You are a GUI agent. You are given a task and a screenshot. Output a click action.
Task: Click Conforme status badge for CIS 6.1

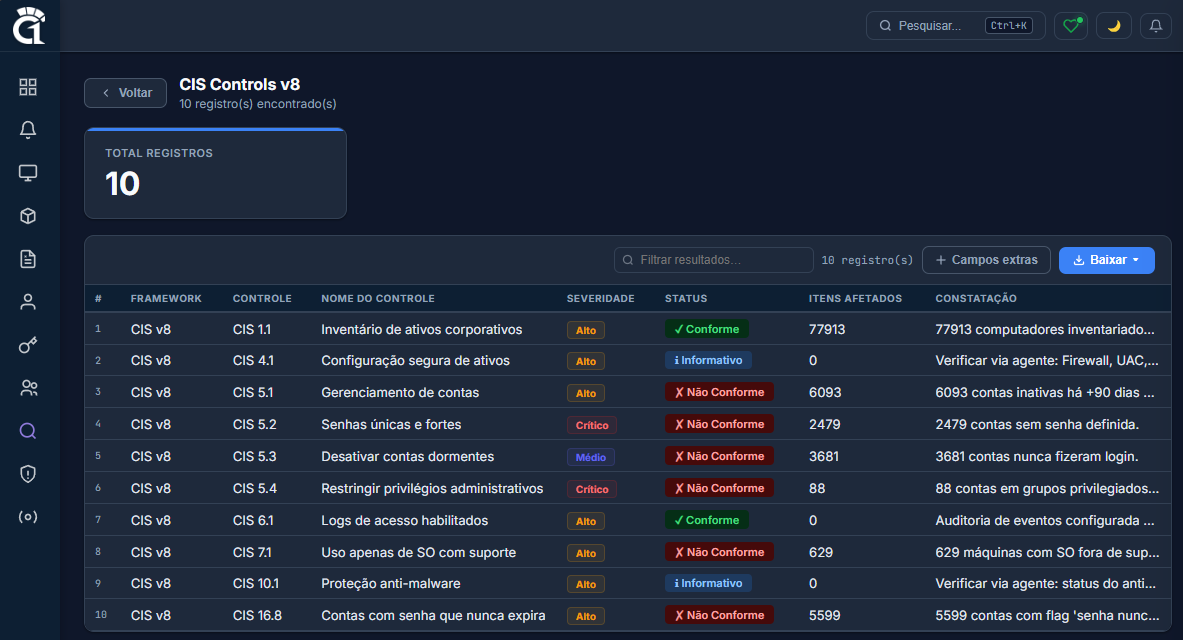click(x=707, y=520)
